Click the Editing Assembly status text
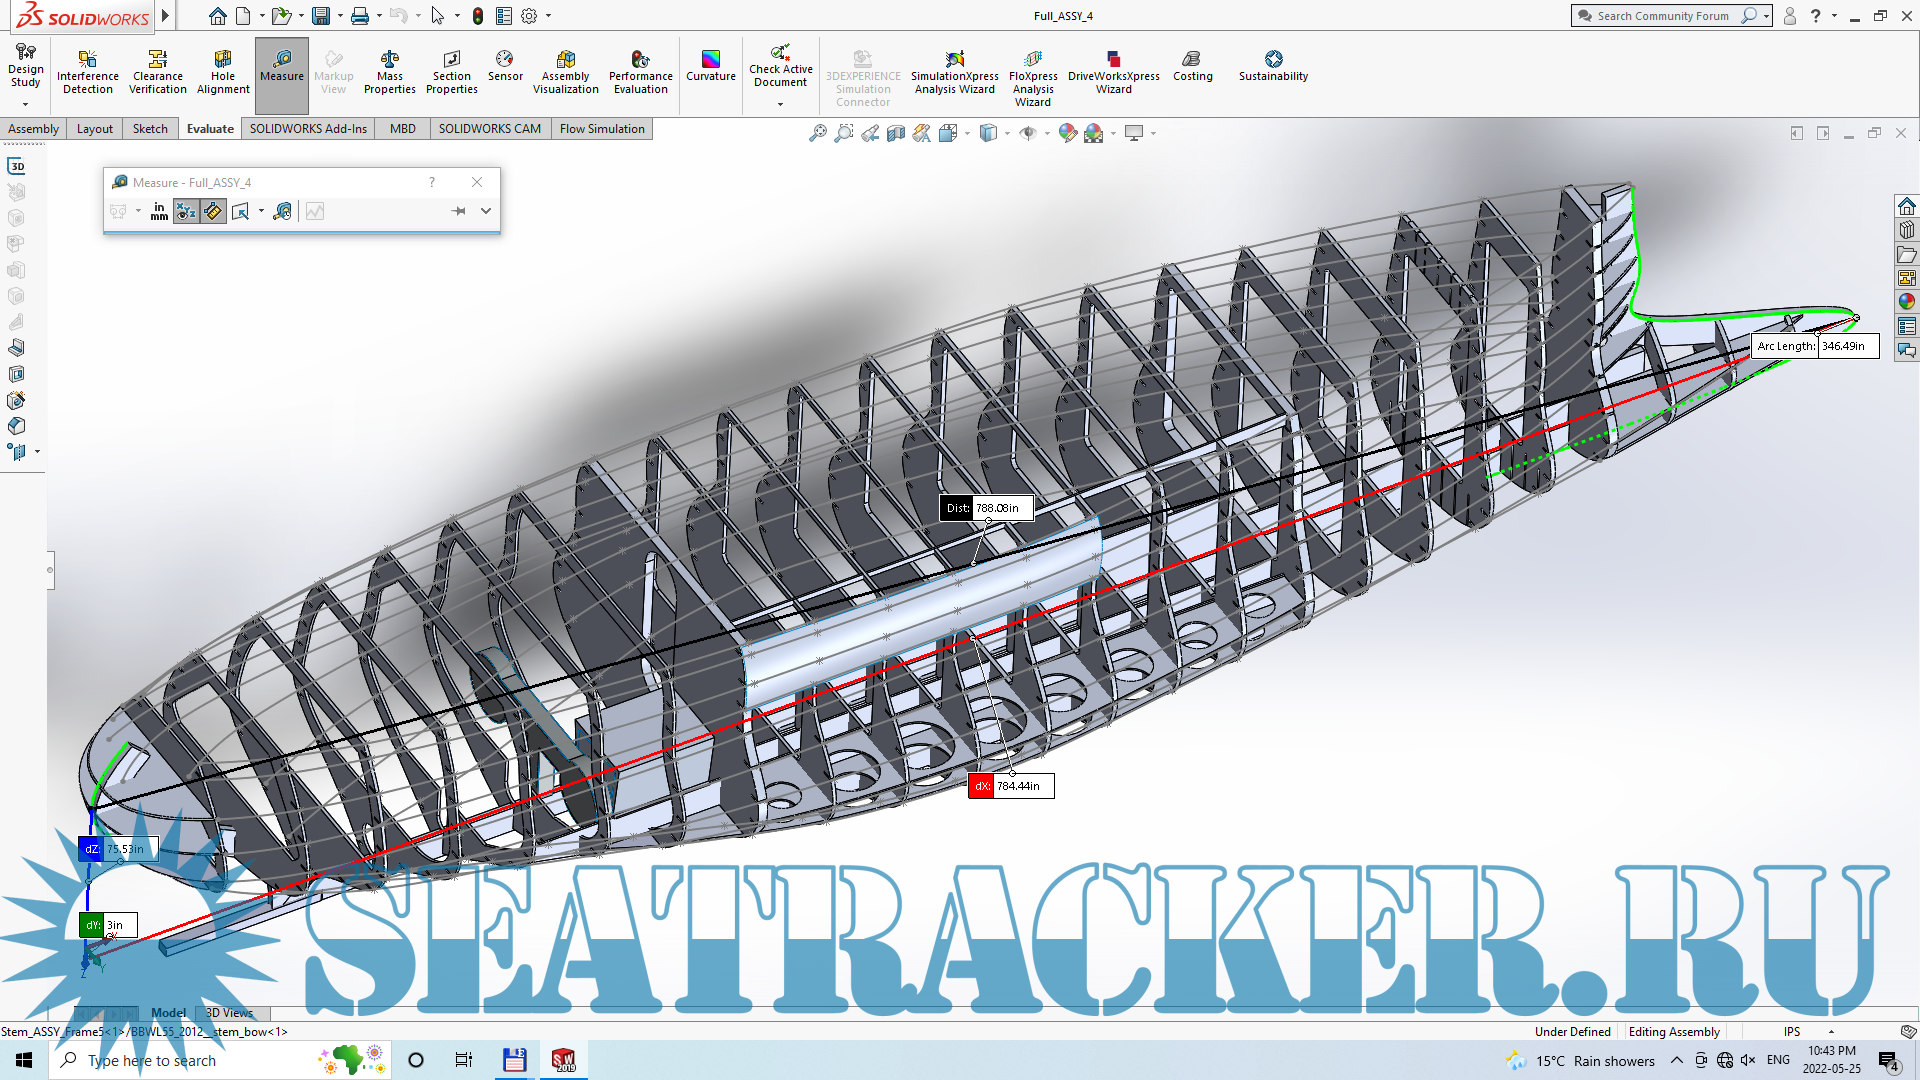Image resolution: width=1920 pixels, height=1080 pixels. click(x=1674, y=1032)
